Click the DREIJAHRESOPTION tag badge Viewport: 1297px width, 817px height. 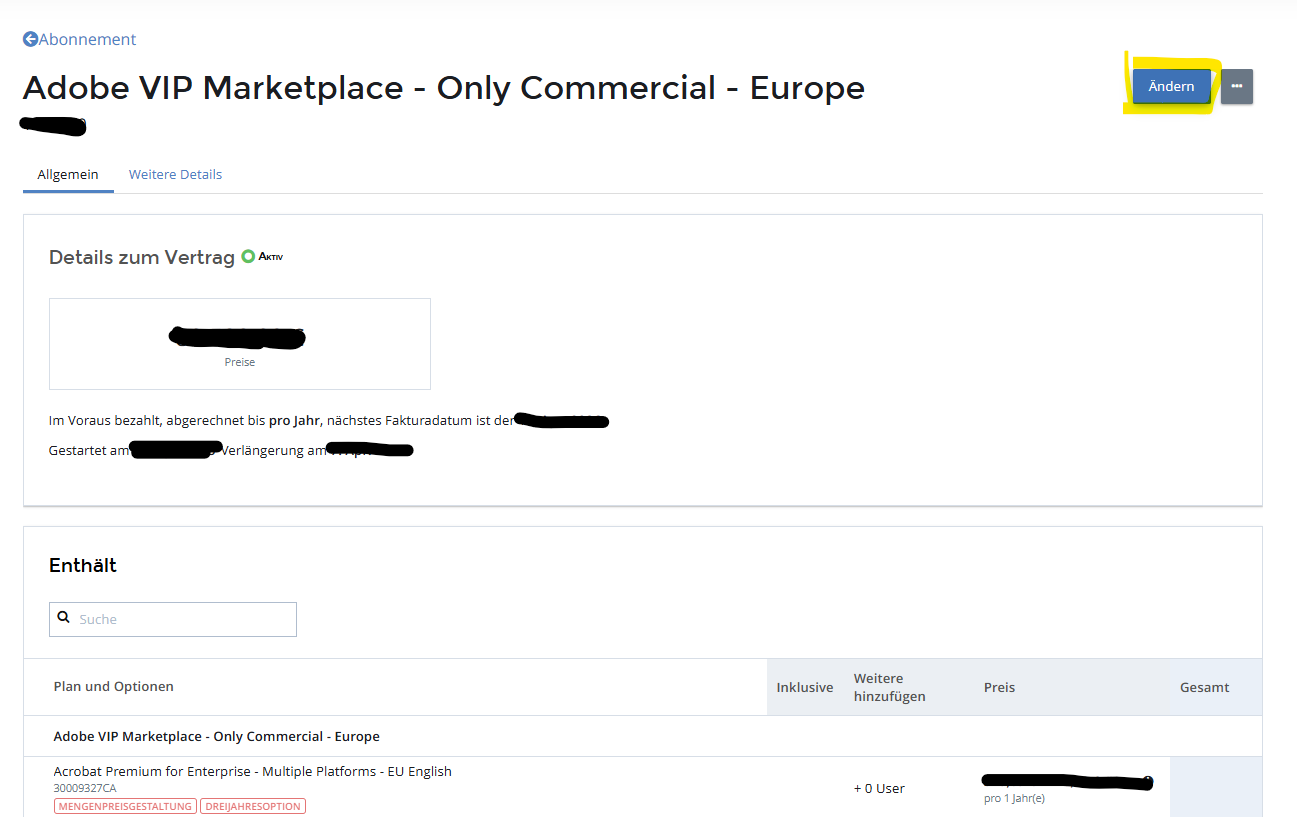point(252,806)
